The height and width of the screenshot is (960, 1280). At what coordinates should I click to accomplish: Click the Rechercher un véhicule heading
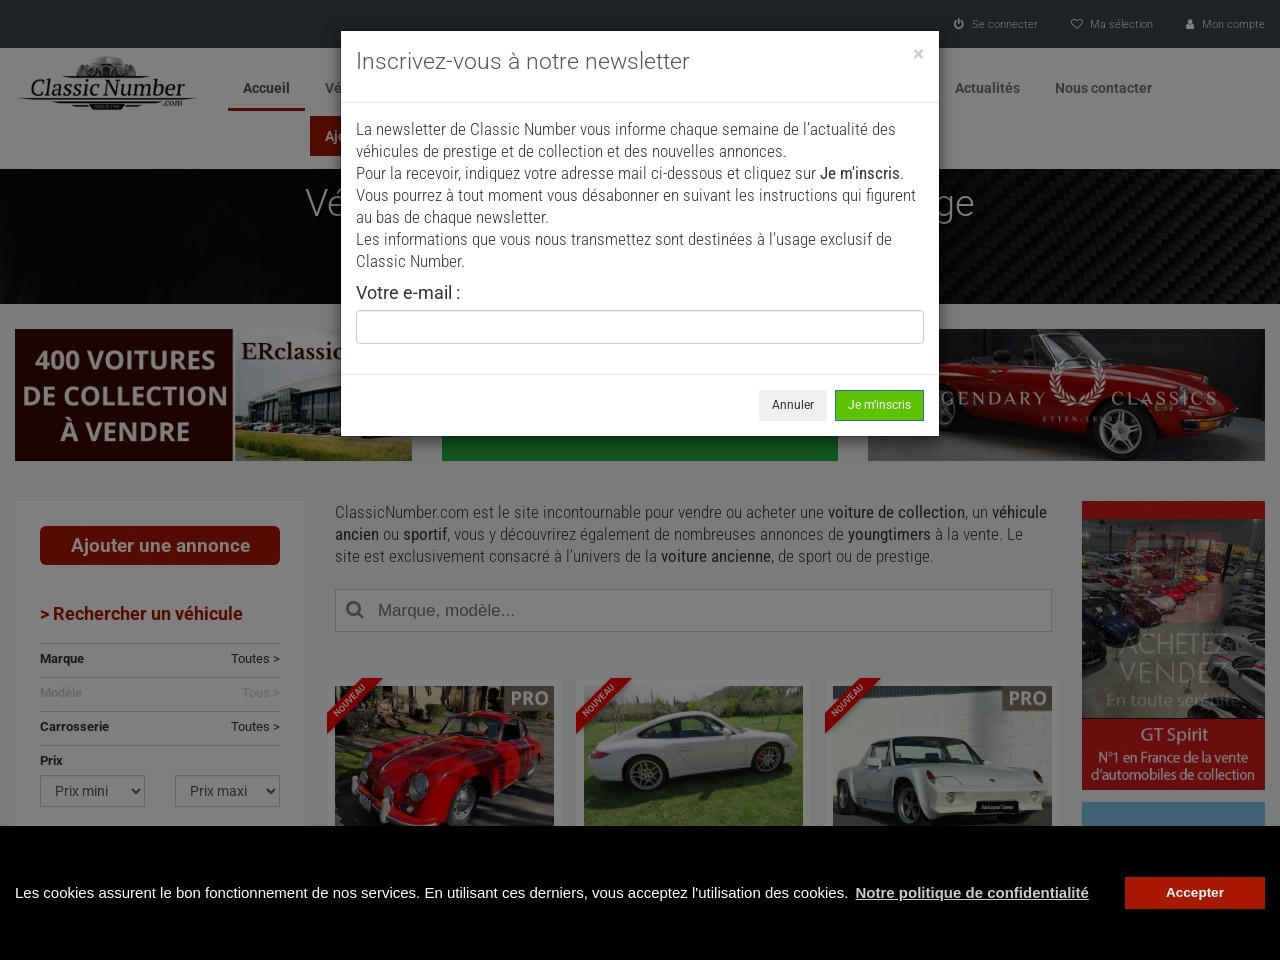pyautogui.click(x=141, y=614)
